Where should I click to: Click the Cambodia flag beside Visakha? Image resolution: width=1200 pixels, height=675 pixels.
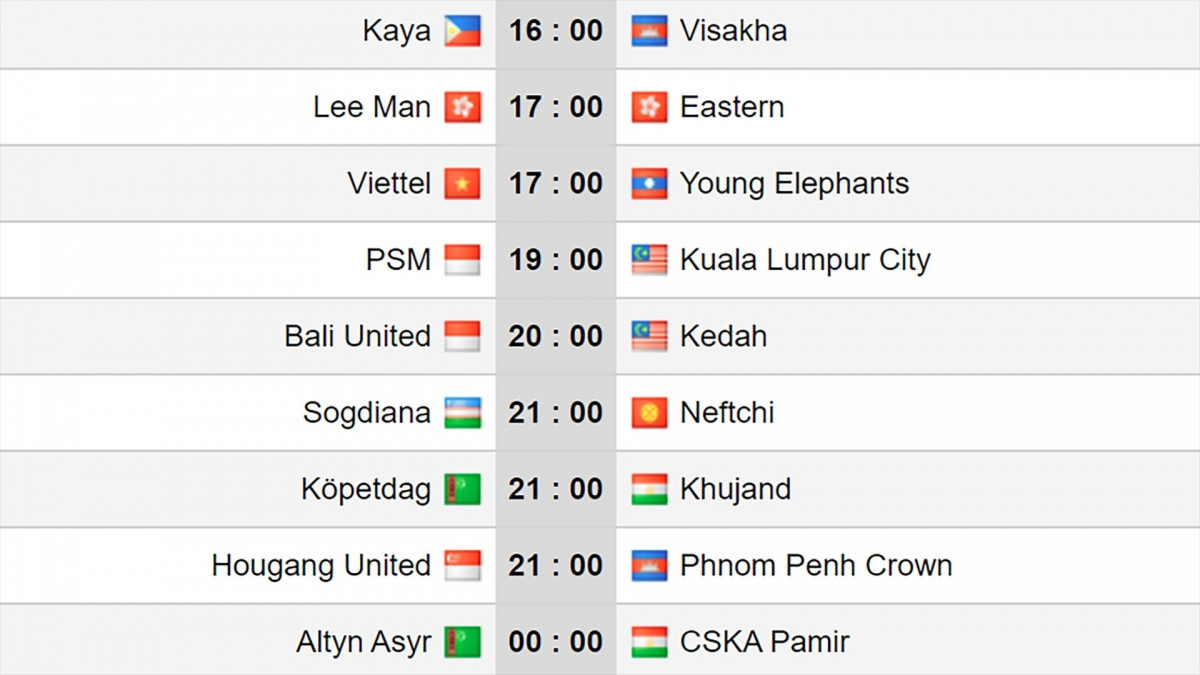(649, 31)
